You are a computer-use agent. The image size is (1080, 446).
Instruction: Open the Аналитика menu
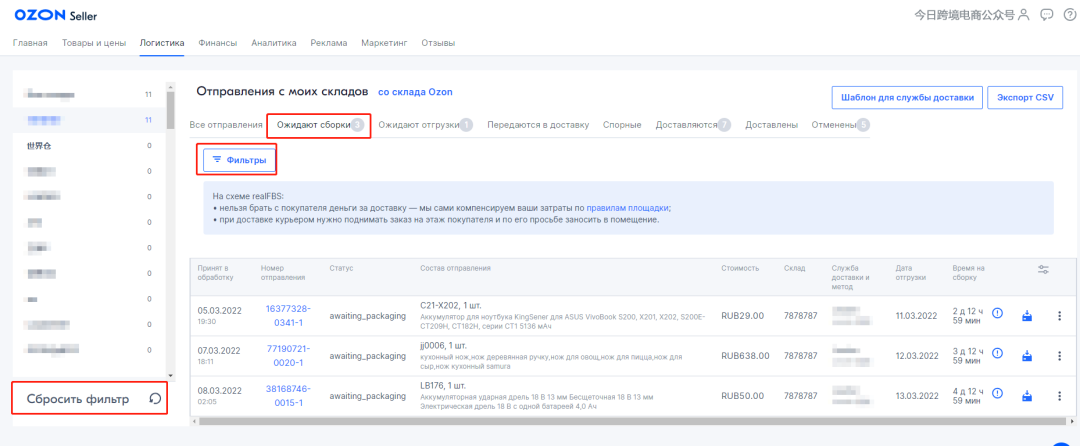[273, 43]
